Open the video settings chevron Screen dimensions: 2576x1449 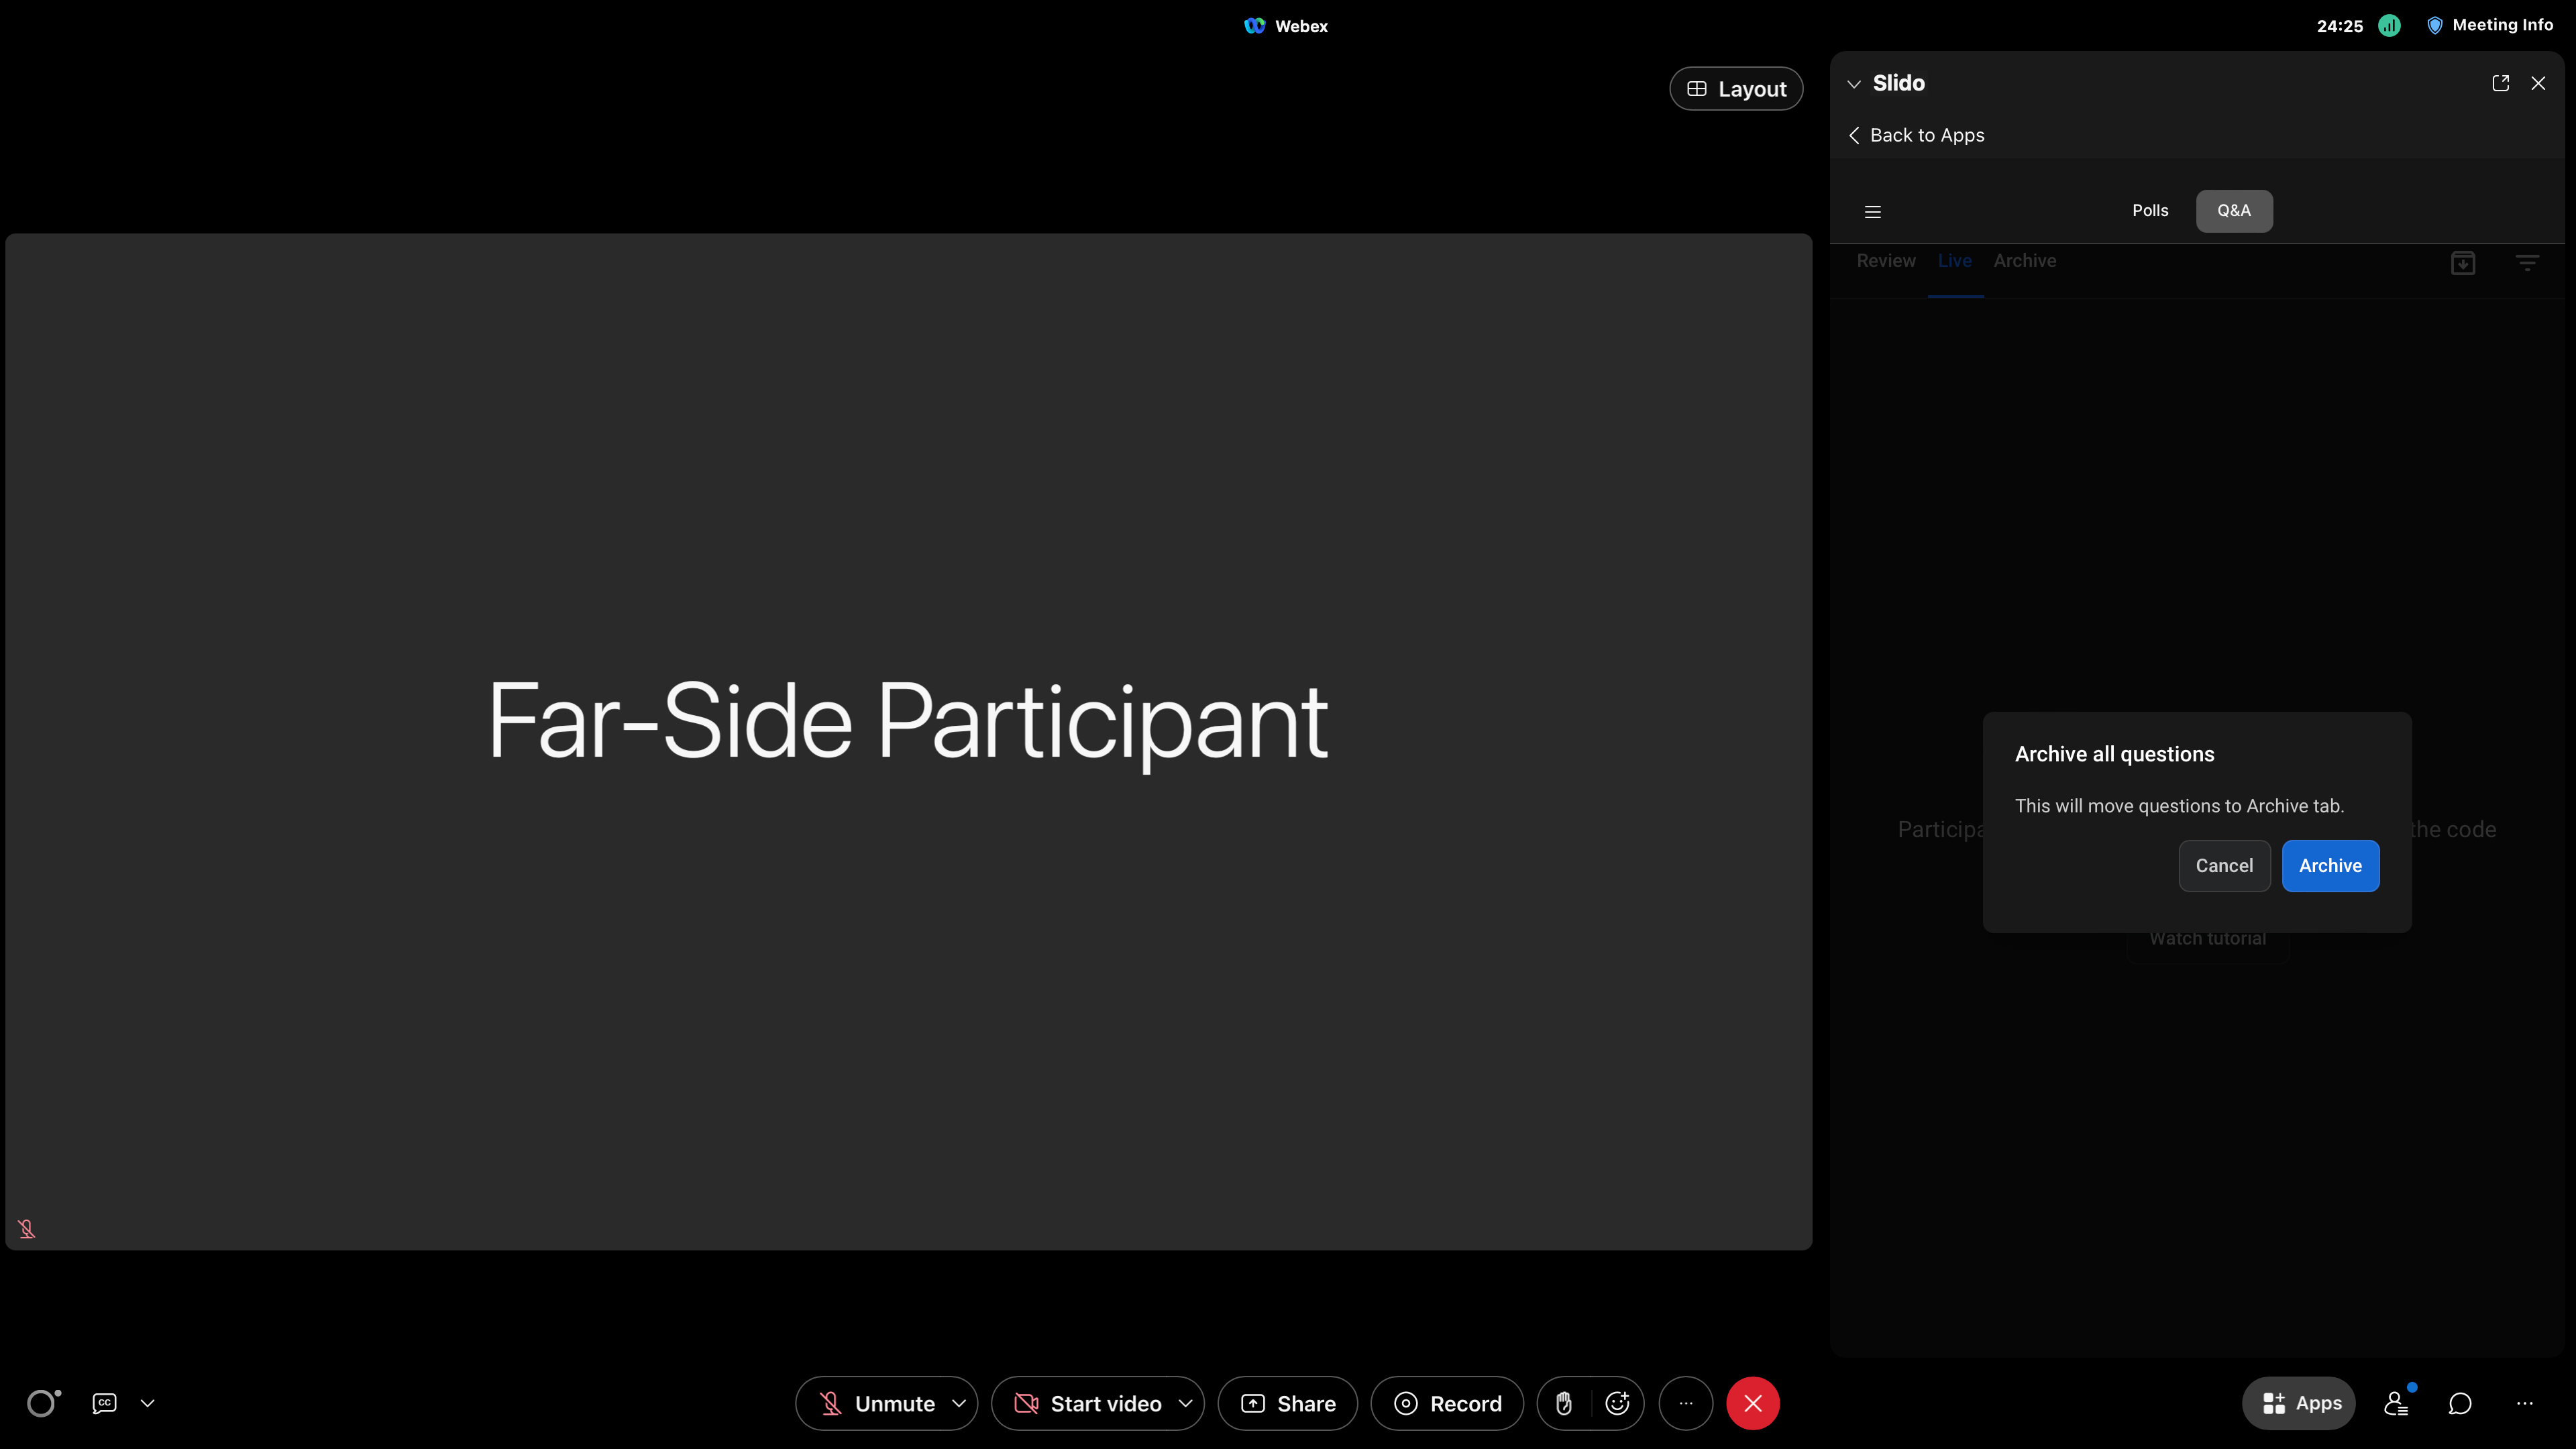coord(1185,1403)
